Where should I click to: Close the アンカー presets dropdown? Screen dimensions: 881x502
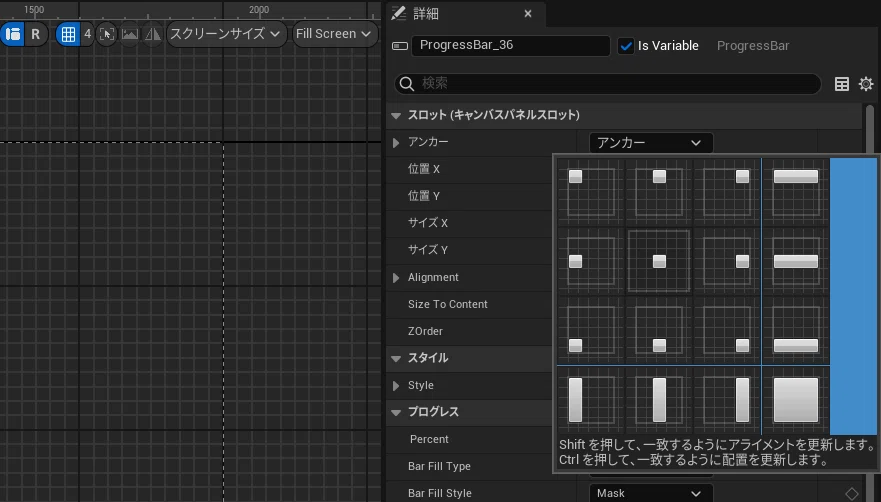pos(651,143)
